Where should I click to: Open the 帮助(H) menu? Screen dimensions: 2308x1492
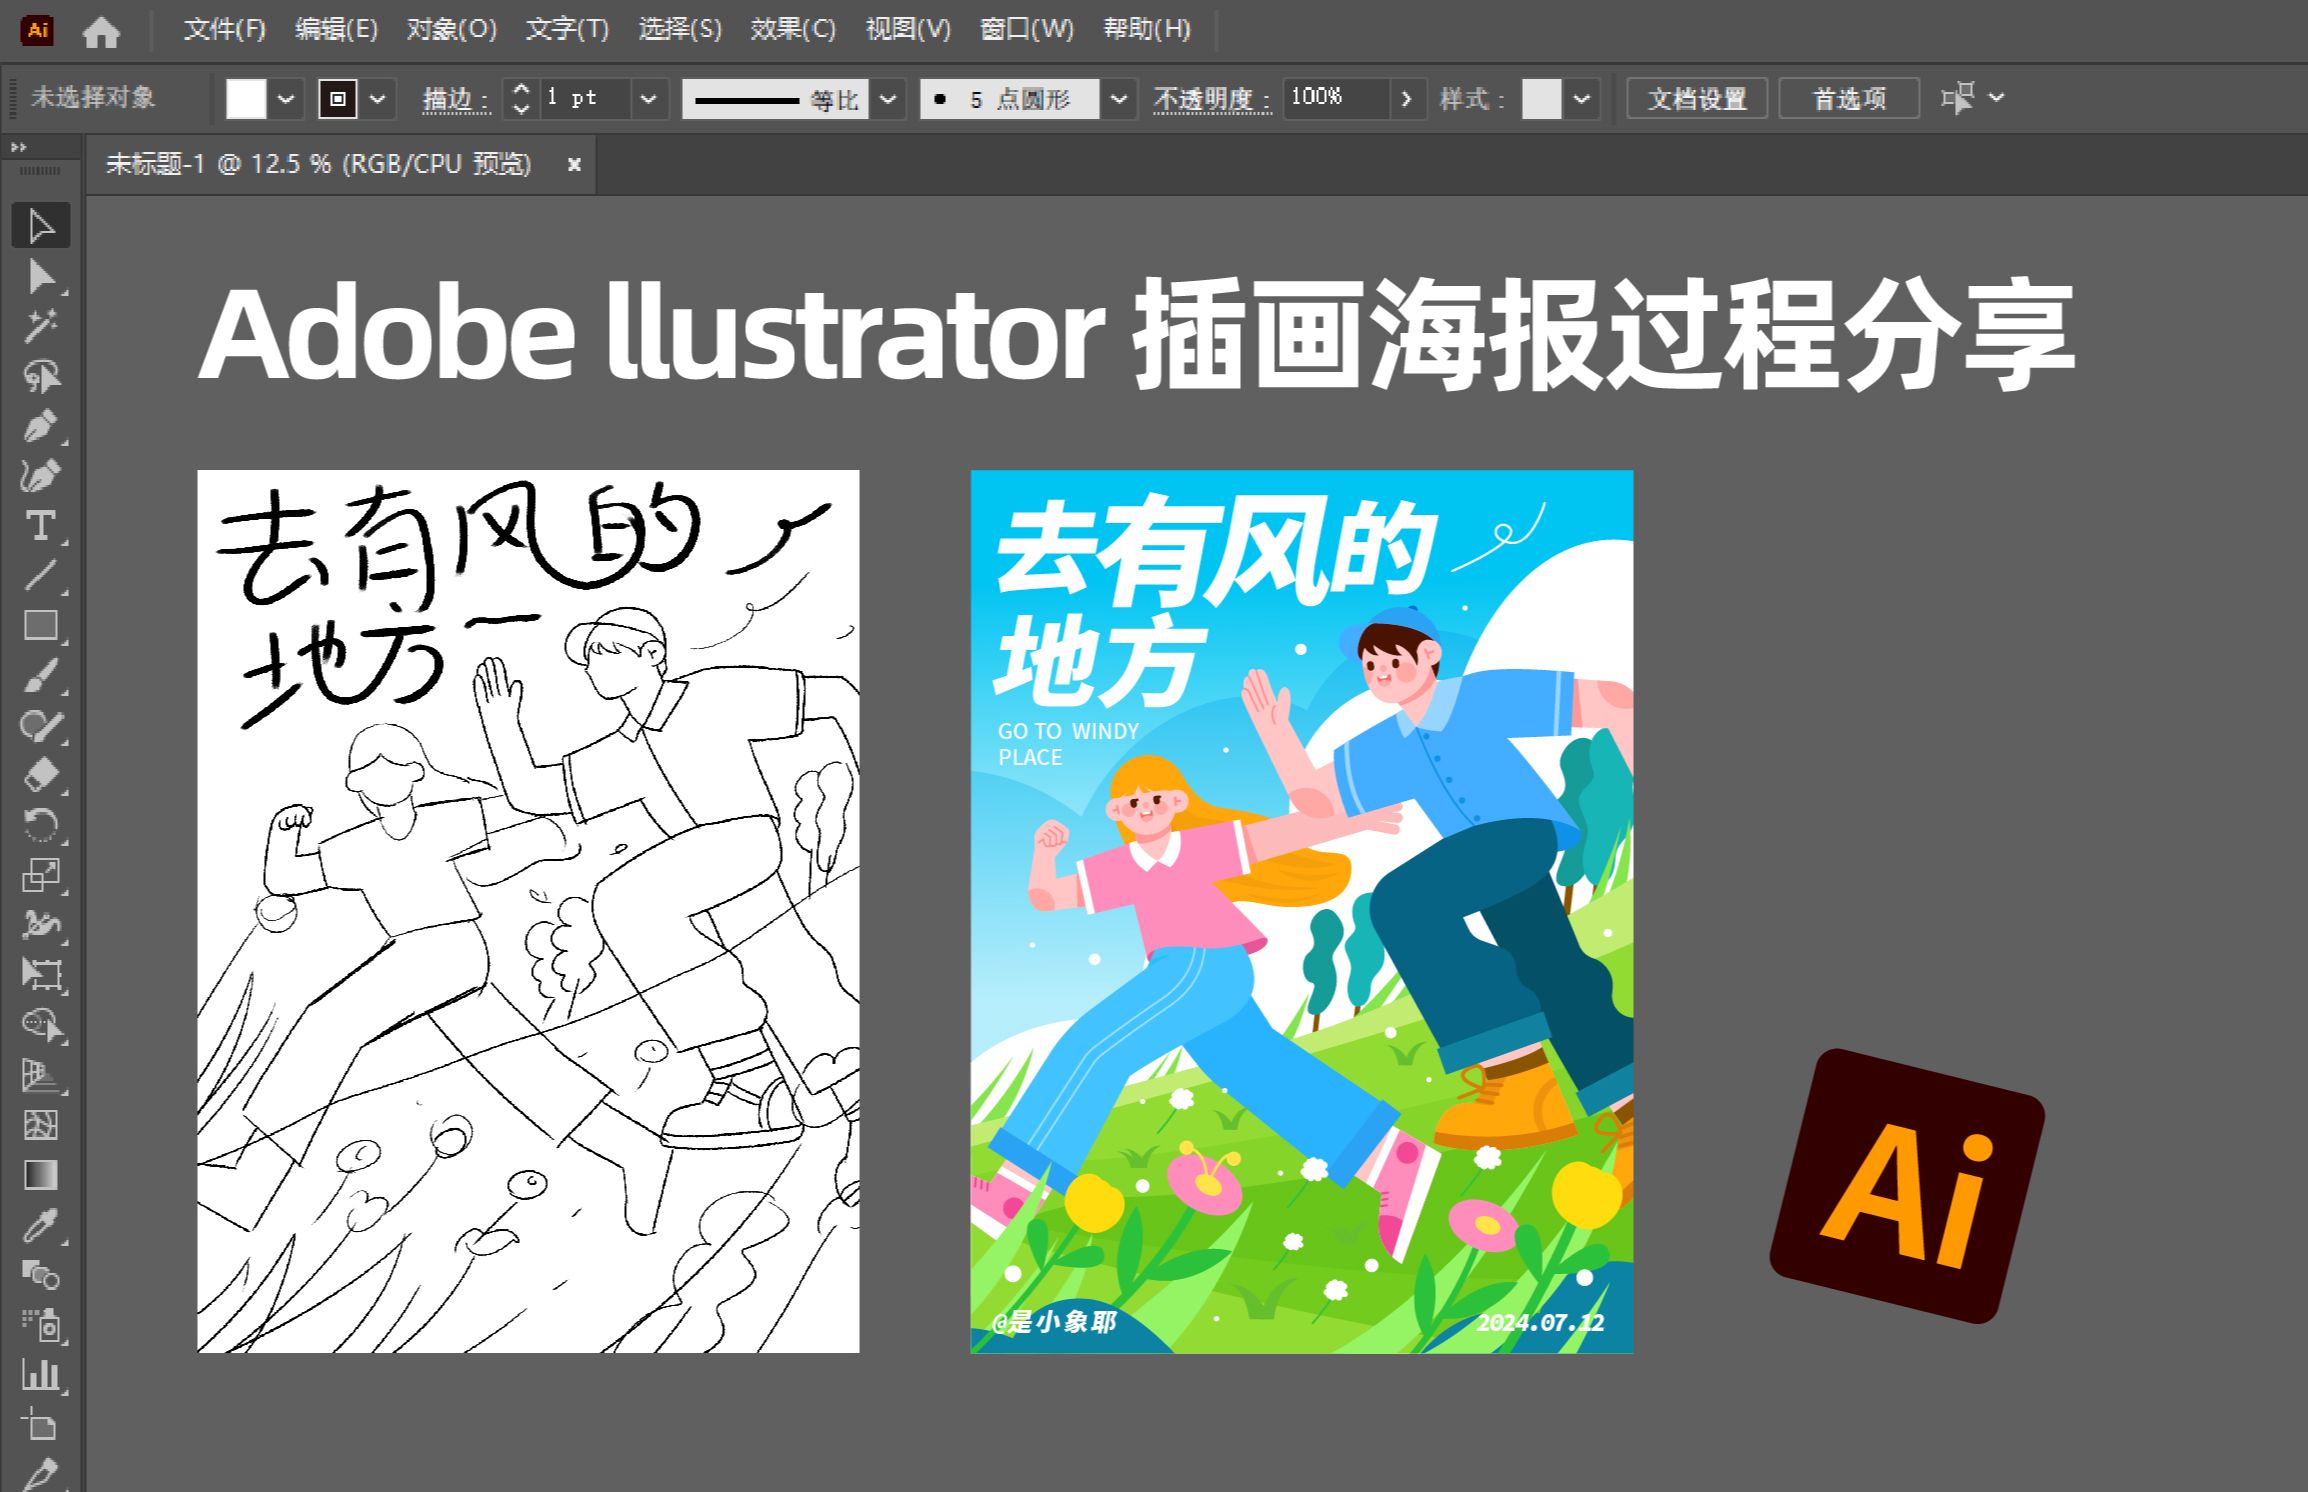(x=1147, y=30)
